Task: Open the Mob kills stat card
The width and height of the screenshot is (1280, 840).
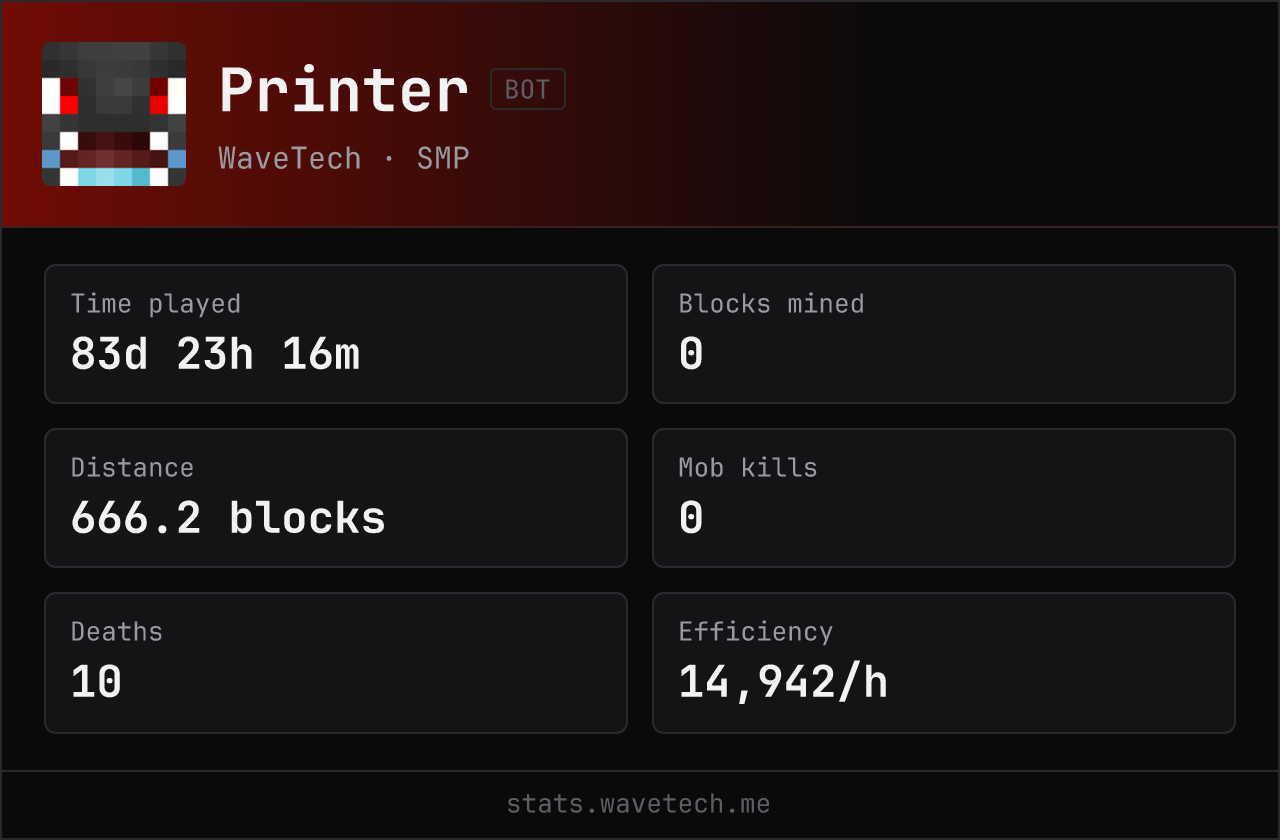Action: pyautogui.click(x=944, y=498)
